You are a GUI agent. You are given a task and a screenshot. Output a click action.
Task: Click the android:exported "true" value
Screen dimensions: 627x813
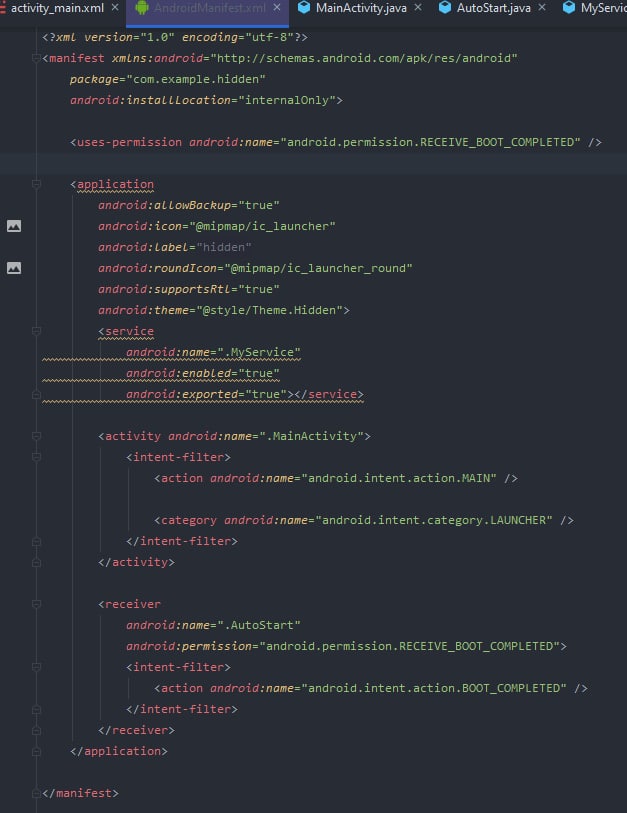266,394
